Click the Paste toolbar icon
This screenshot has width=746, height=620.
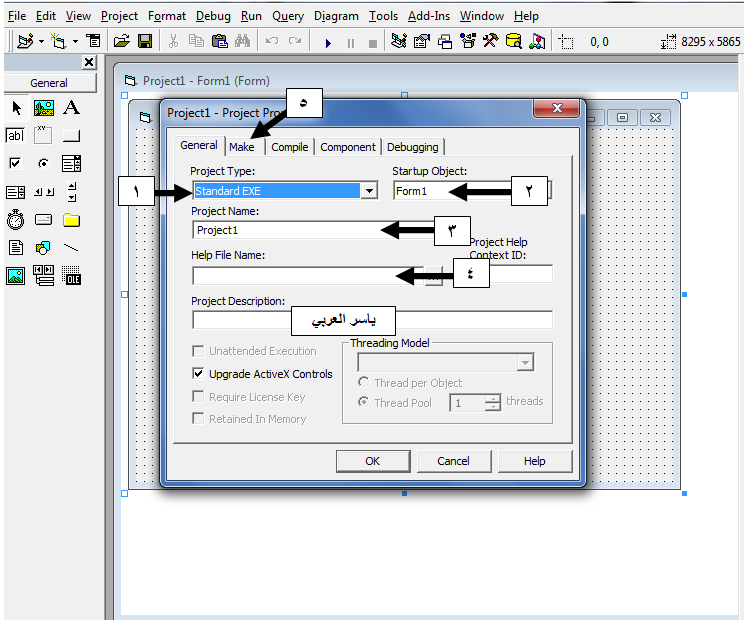click(x=219, y=41)
